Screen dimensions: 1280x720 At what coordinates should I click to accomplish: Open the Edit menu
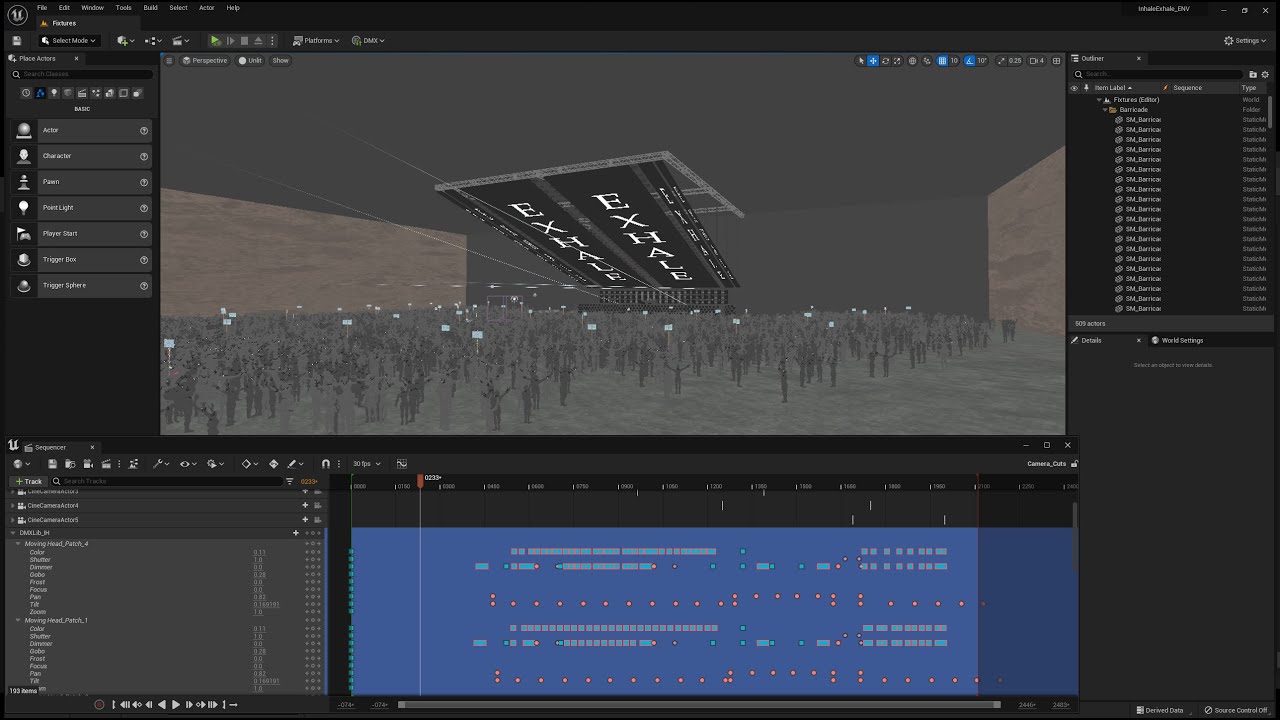point(64,8)
